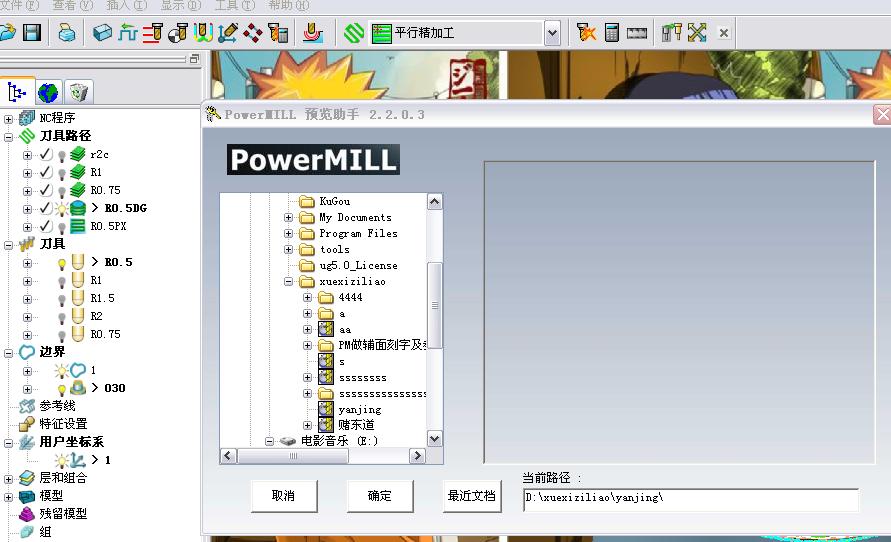
Task: Collapse the 边界 tree node
Action: coord(9,353)
